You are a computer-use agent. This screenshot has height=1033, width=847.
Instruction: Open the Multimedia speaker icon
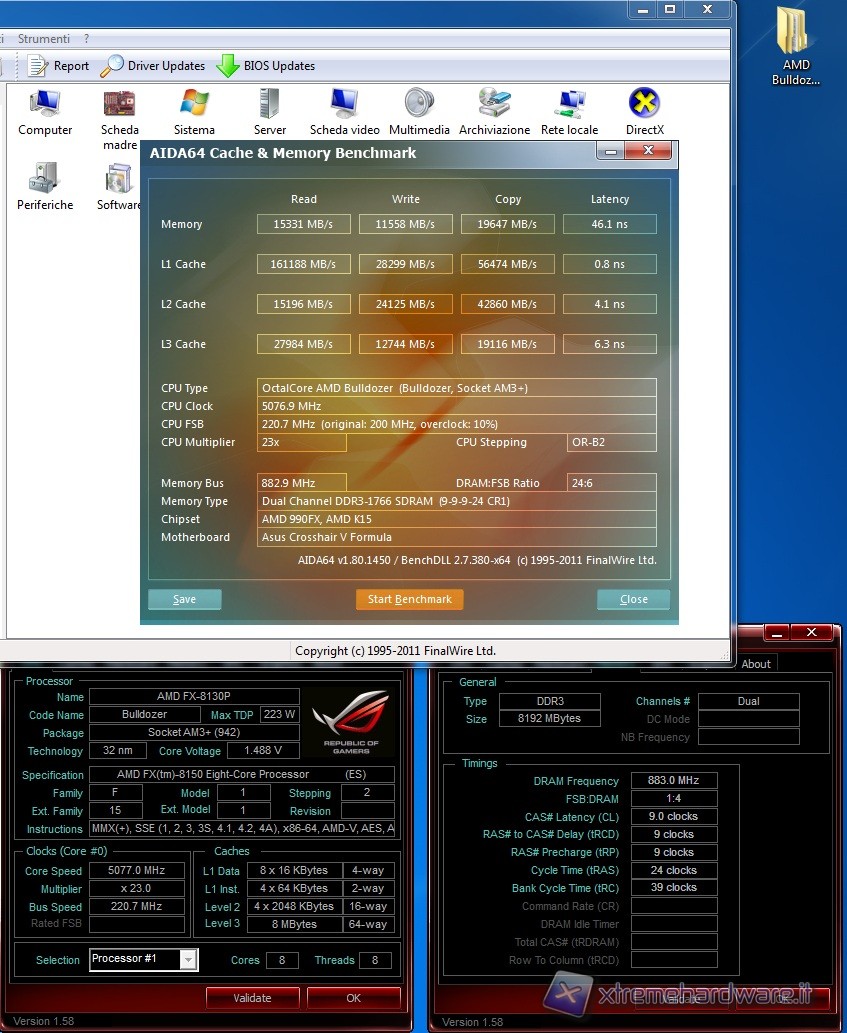coord(419,104)
